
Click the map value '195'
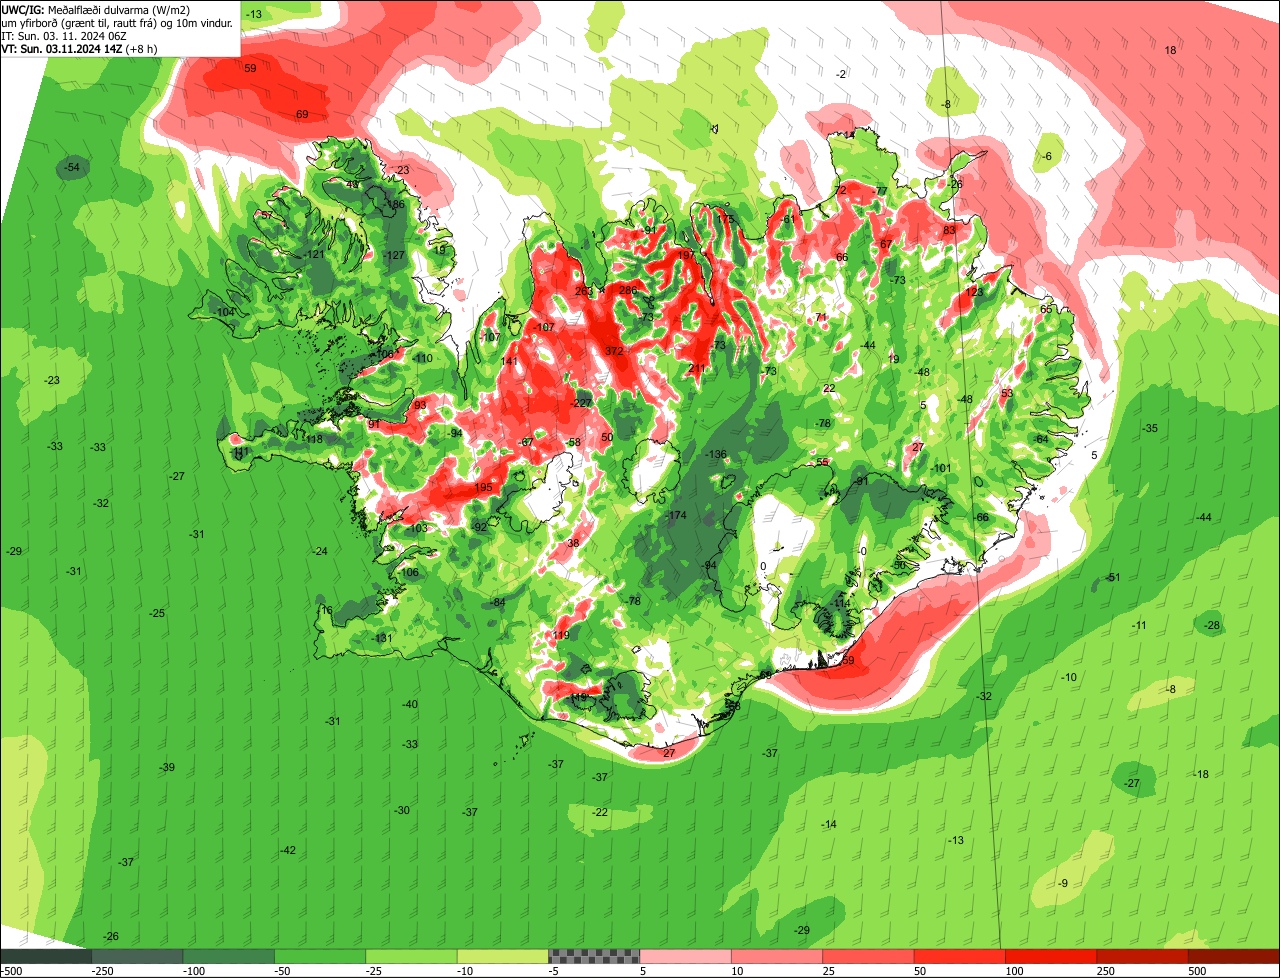coord(484,487)
